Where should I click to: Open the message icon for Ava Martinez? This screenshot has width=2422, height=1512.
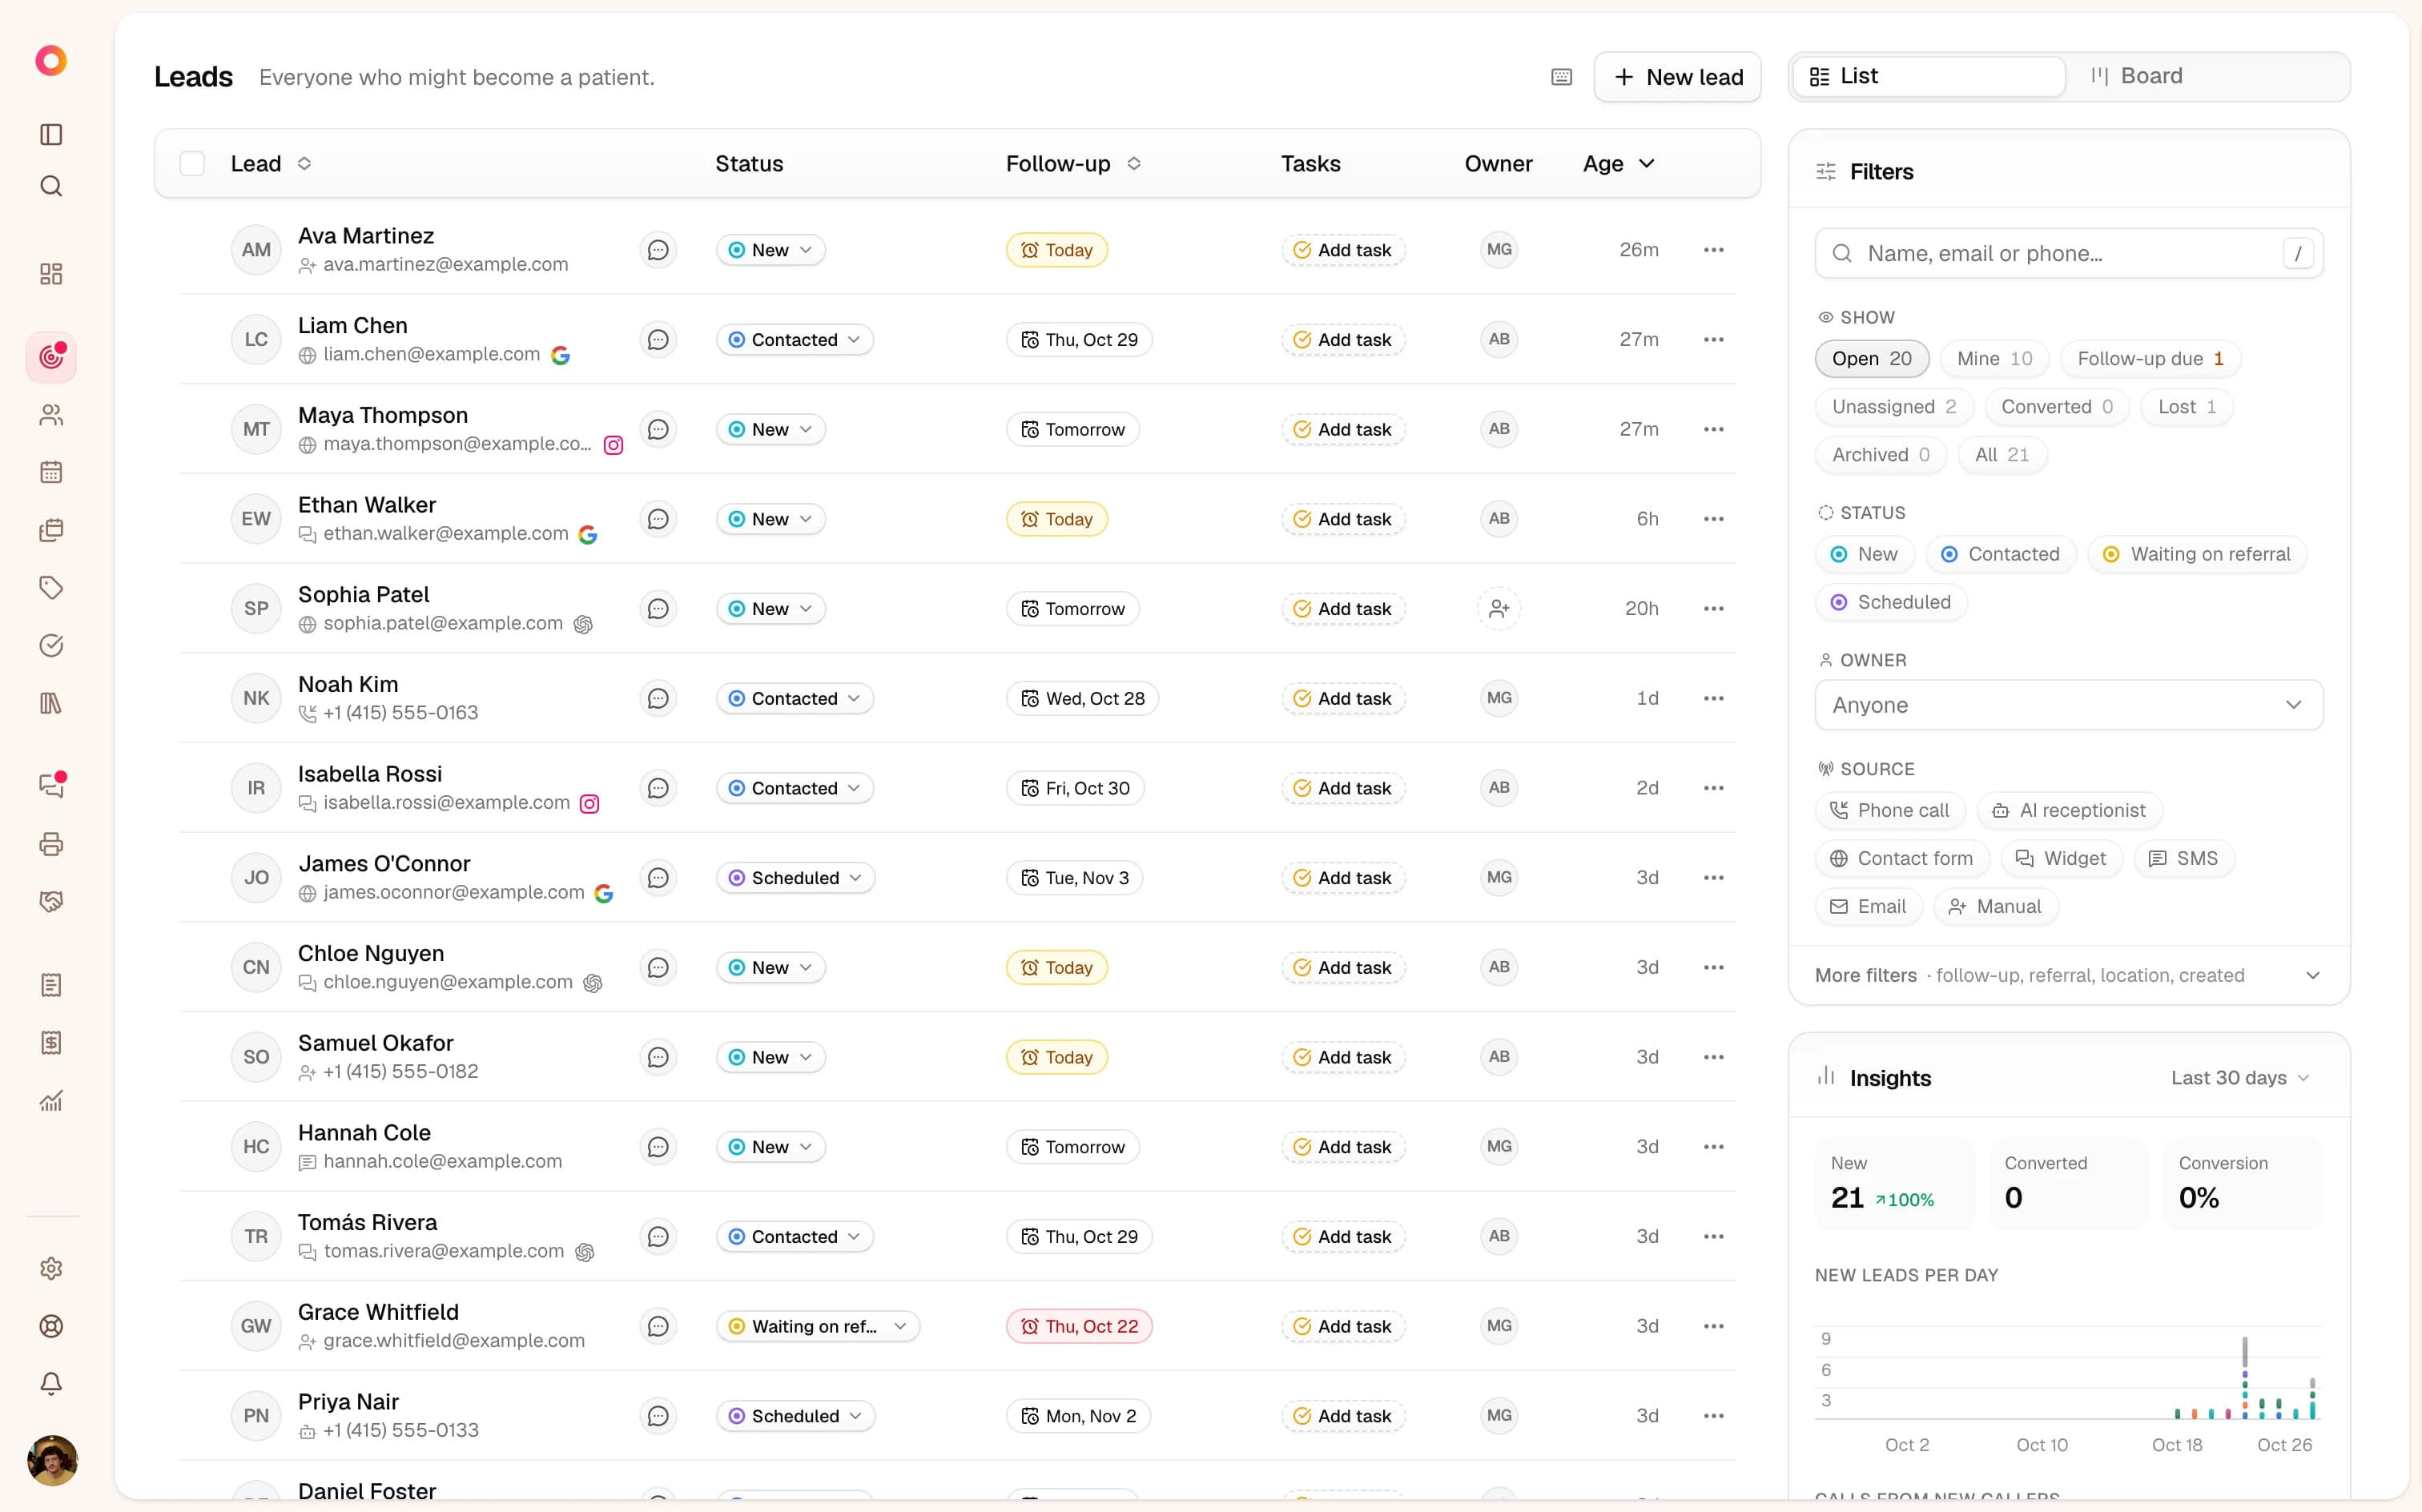point(658,250)
